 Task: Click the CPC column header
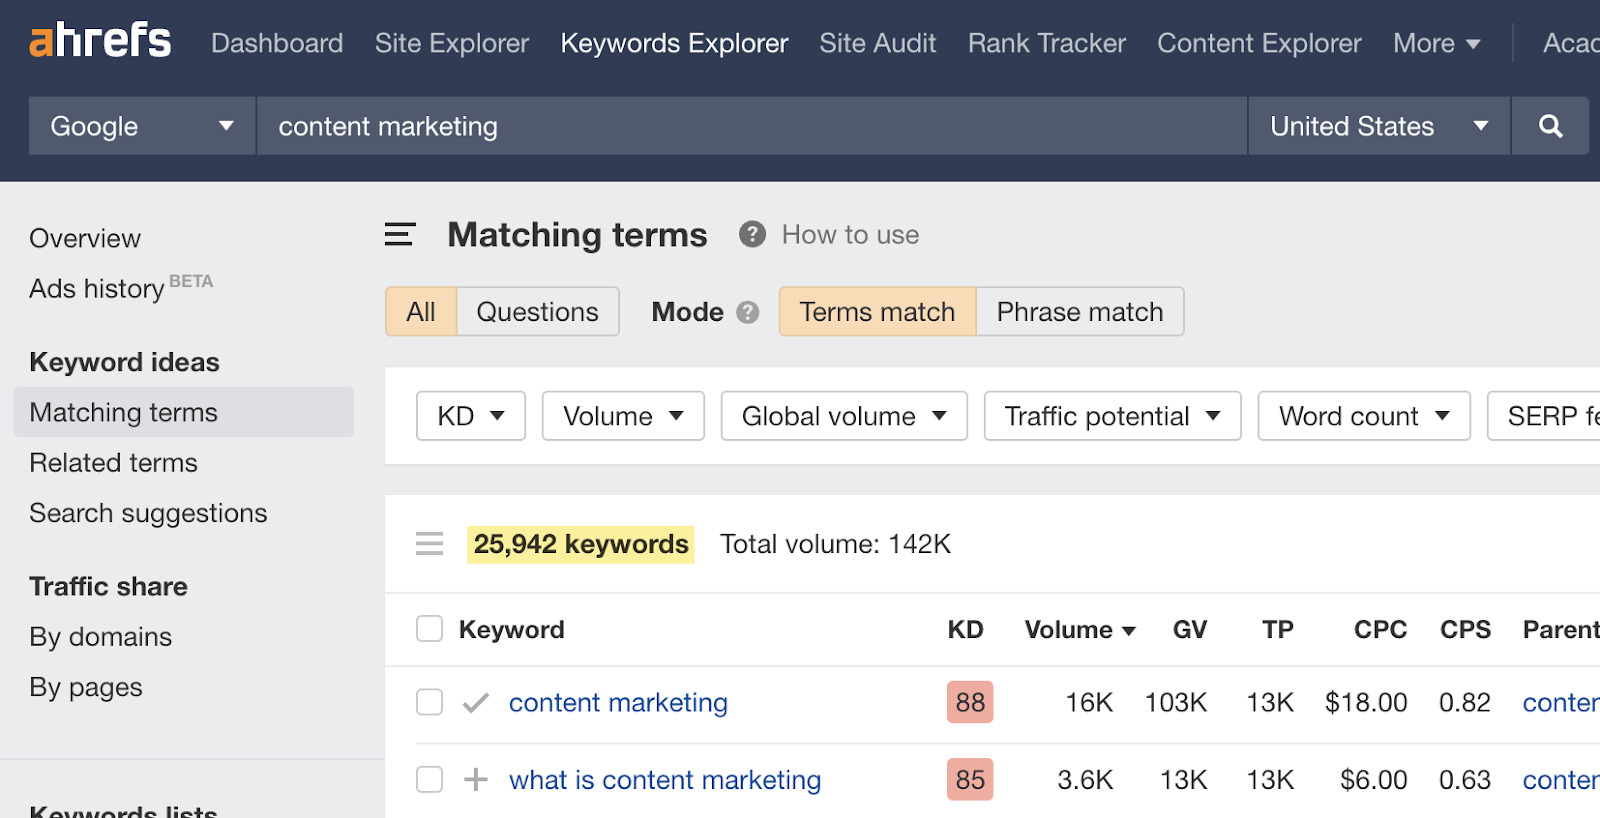tap(1380, 630)
